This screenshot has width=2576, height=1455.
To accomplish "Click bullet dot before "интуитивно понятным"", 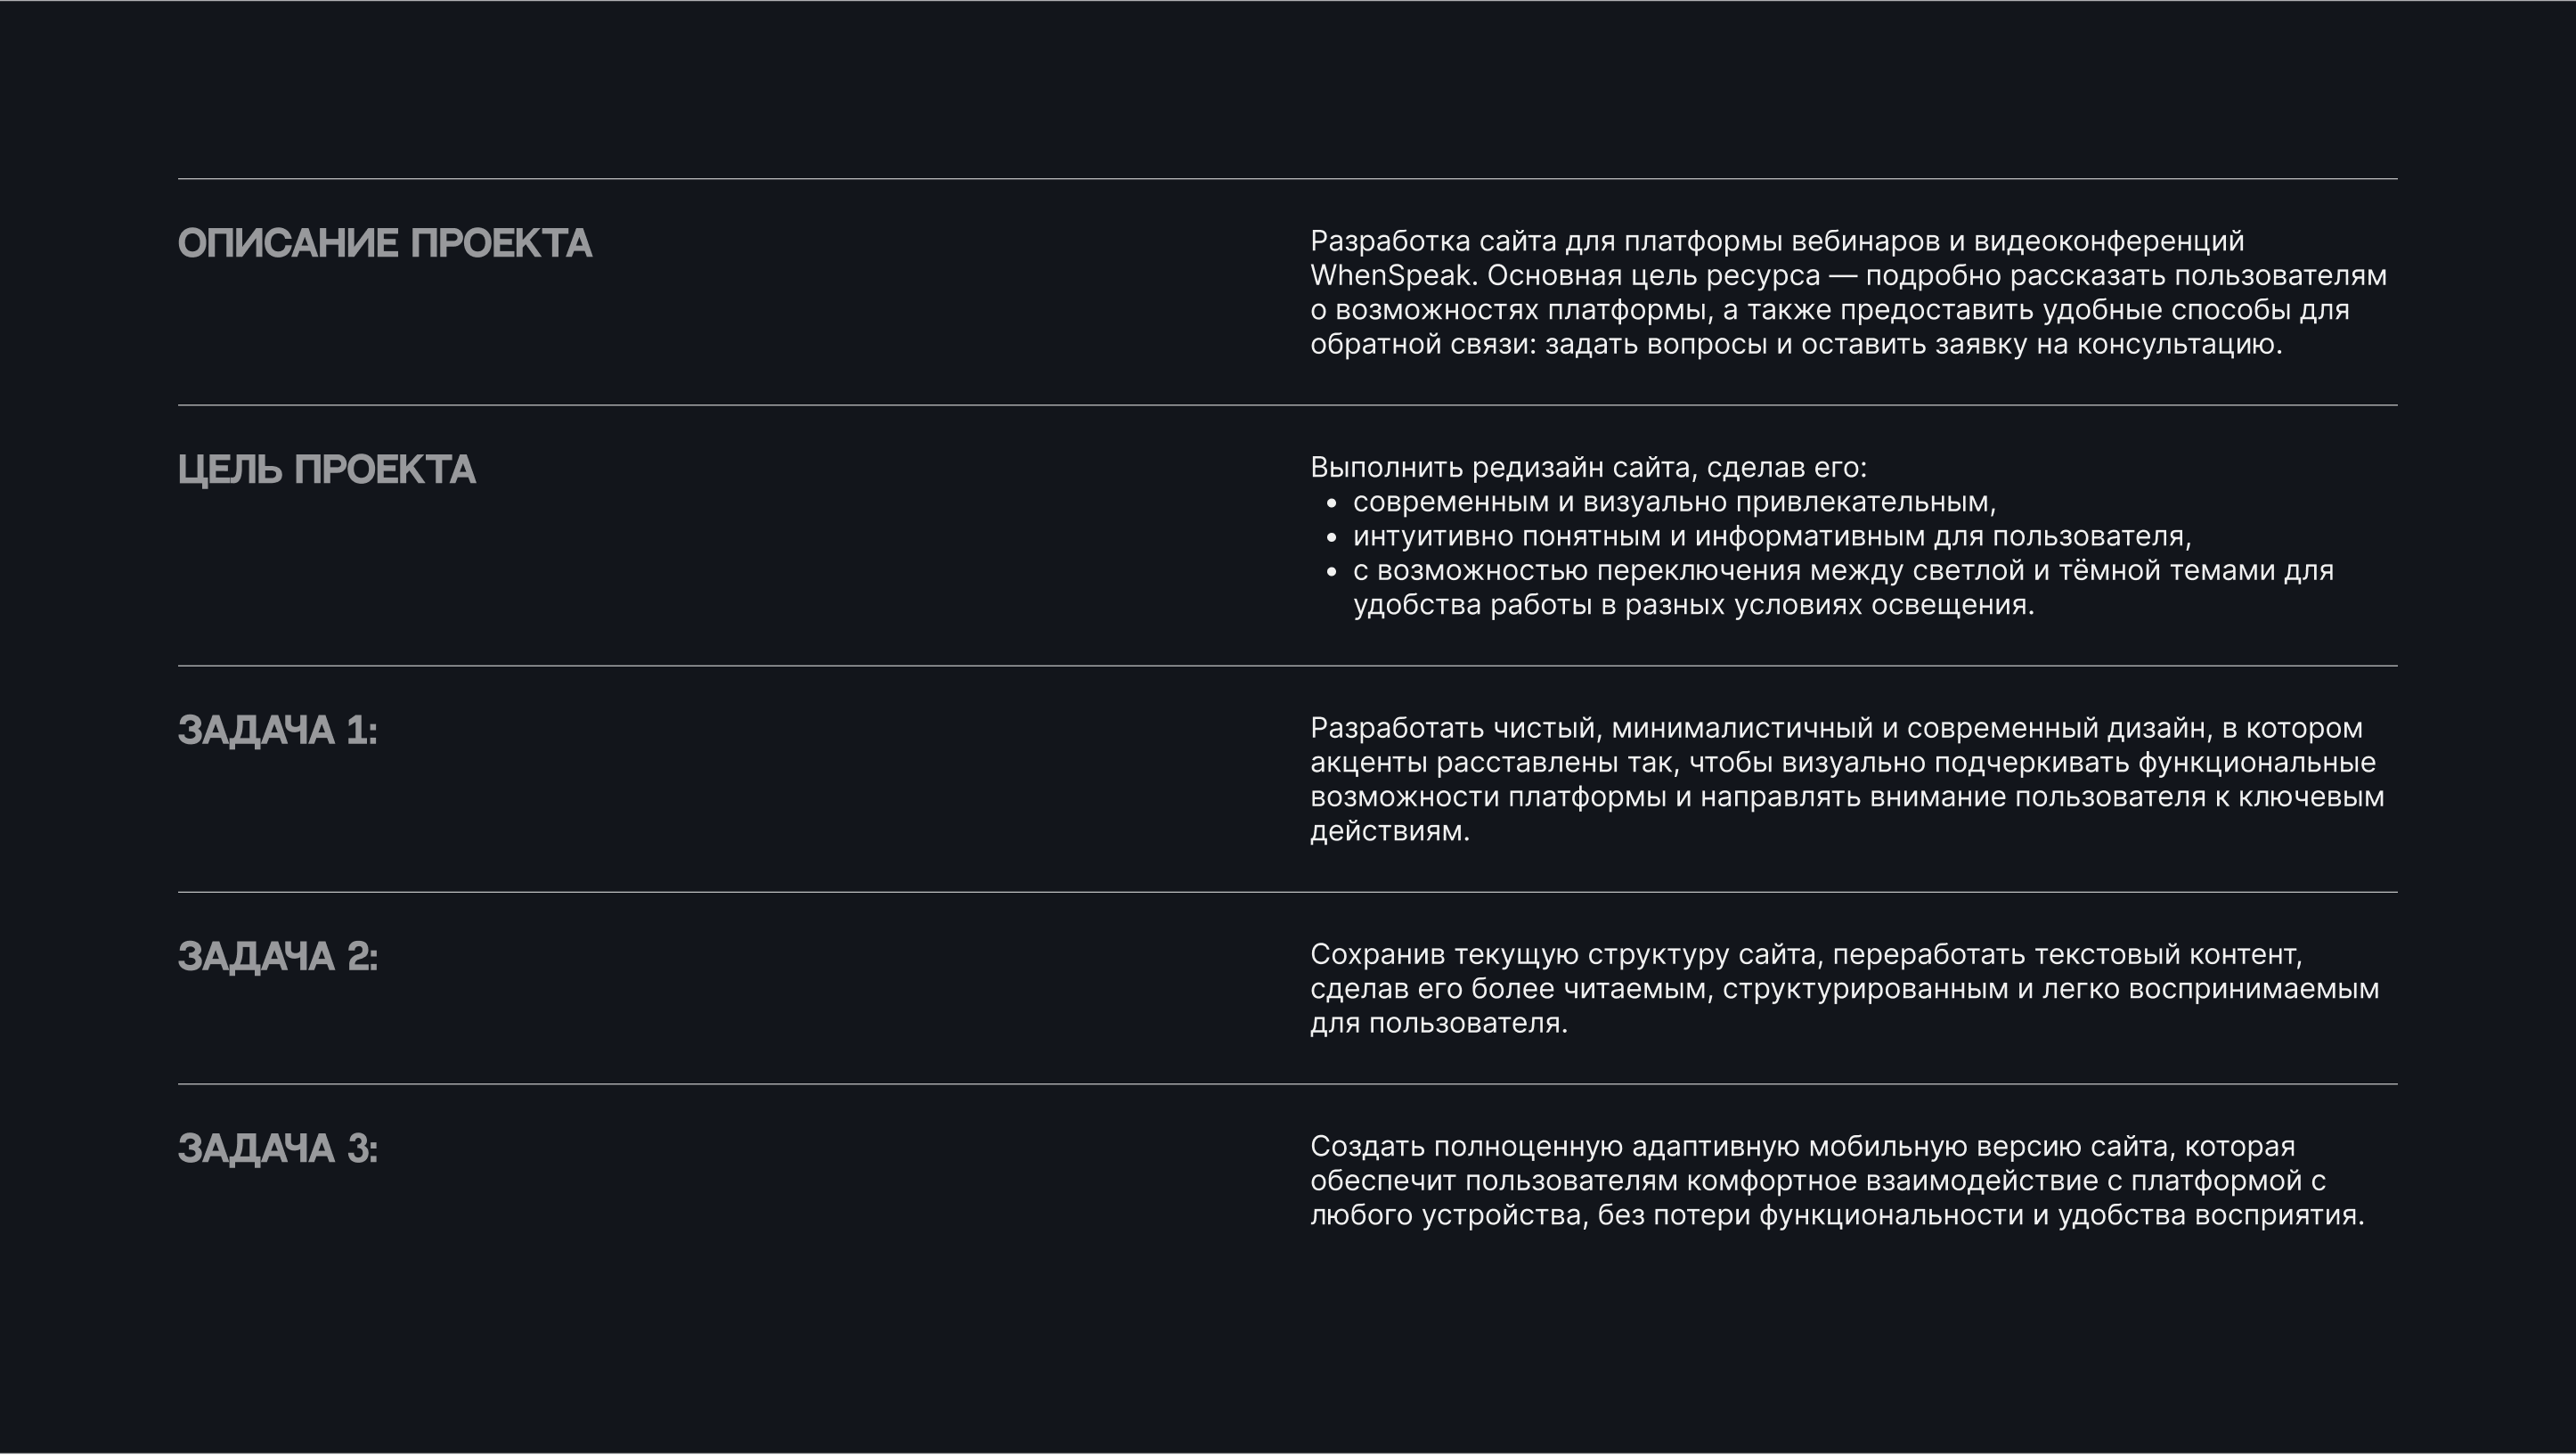I will click(1331, 538).
